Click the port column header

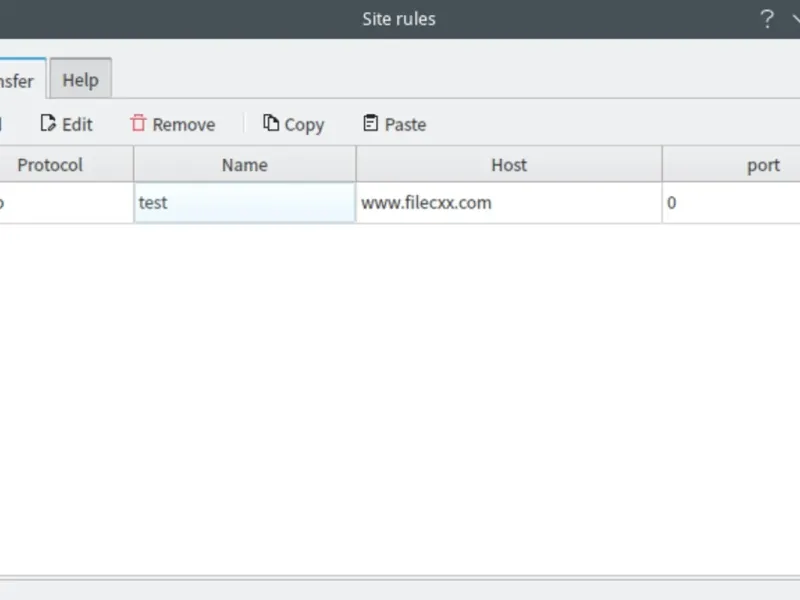(x=763, y=165)
